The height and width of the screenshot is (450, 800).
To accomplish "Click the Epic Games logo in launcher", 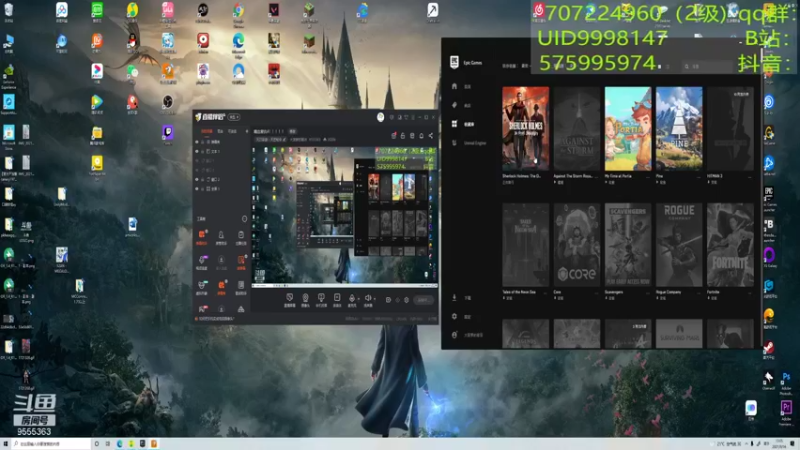I will 454,62.
